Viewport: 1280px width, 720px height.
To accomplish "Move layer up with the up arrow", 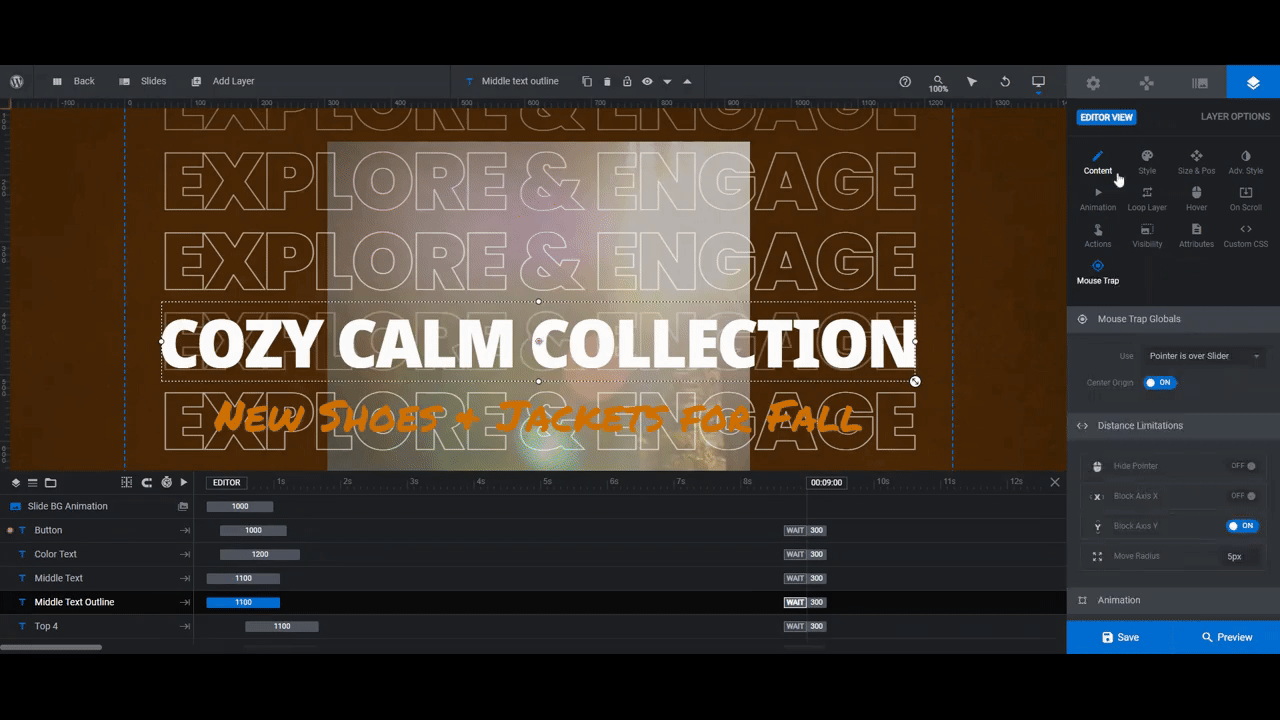I will pyautogui.click(x=687, y=82).
